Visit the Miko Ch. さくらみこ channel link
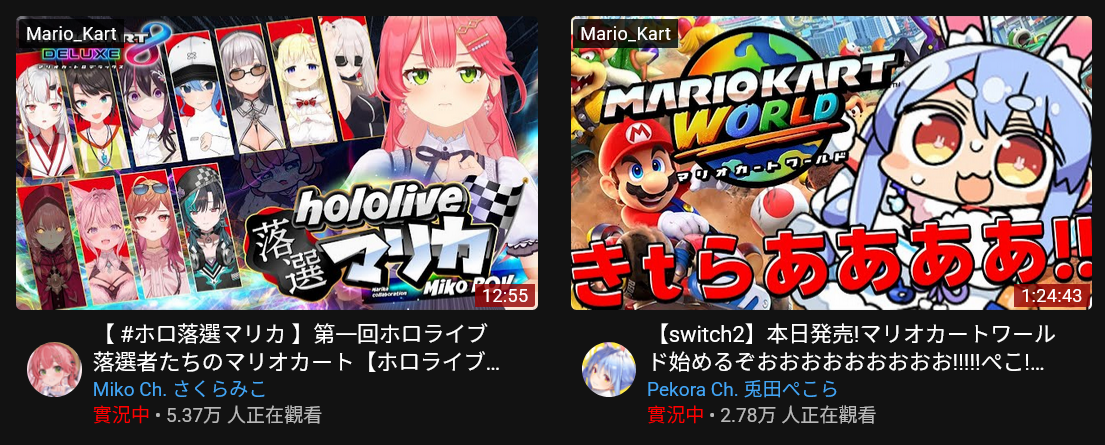Viewport: 1105px width, 445px height. (x=180, y=389)
